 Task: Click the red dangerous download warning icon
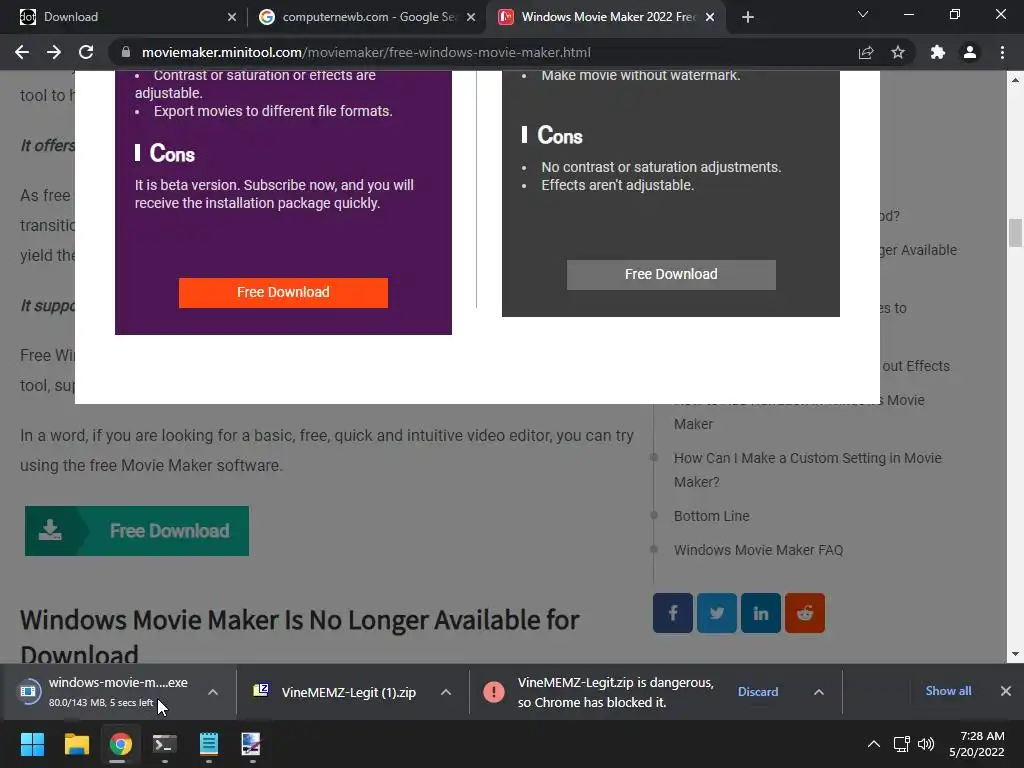[x=494, y=692]
